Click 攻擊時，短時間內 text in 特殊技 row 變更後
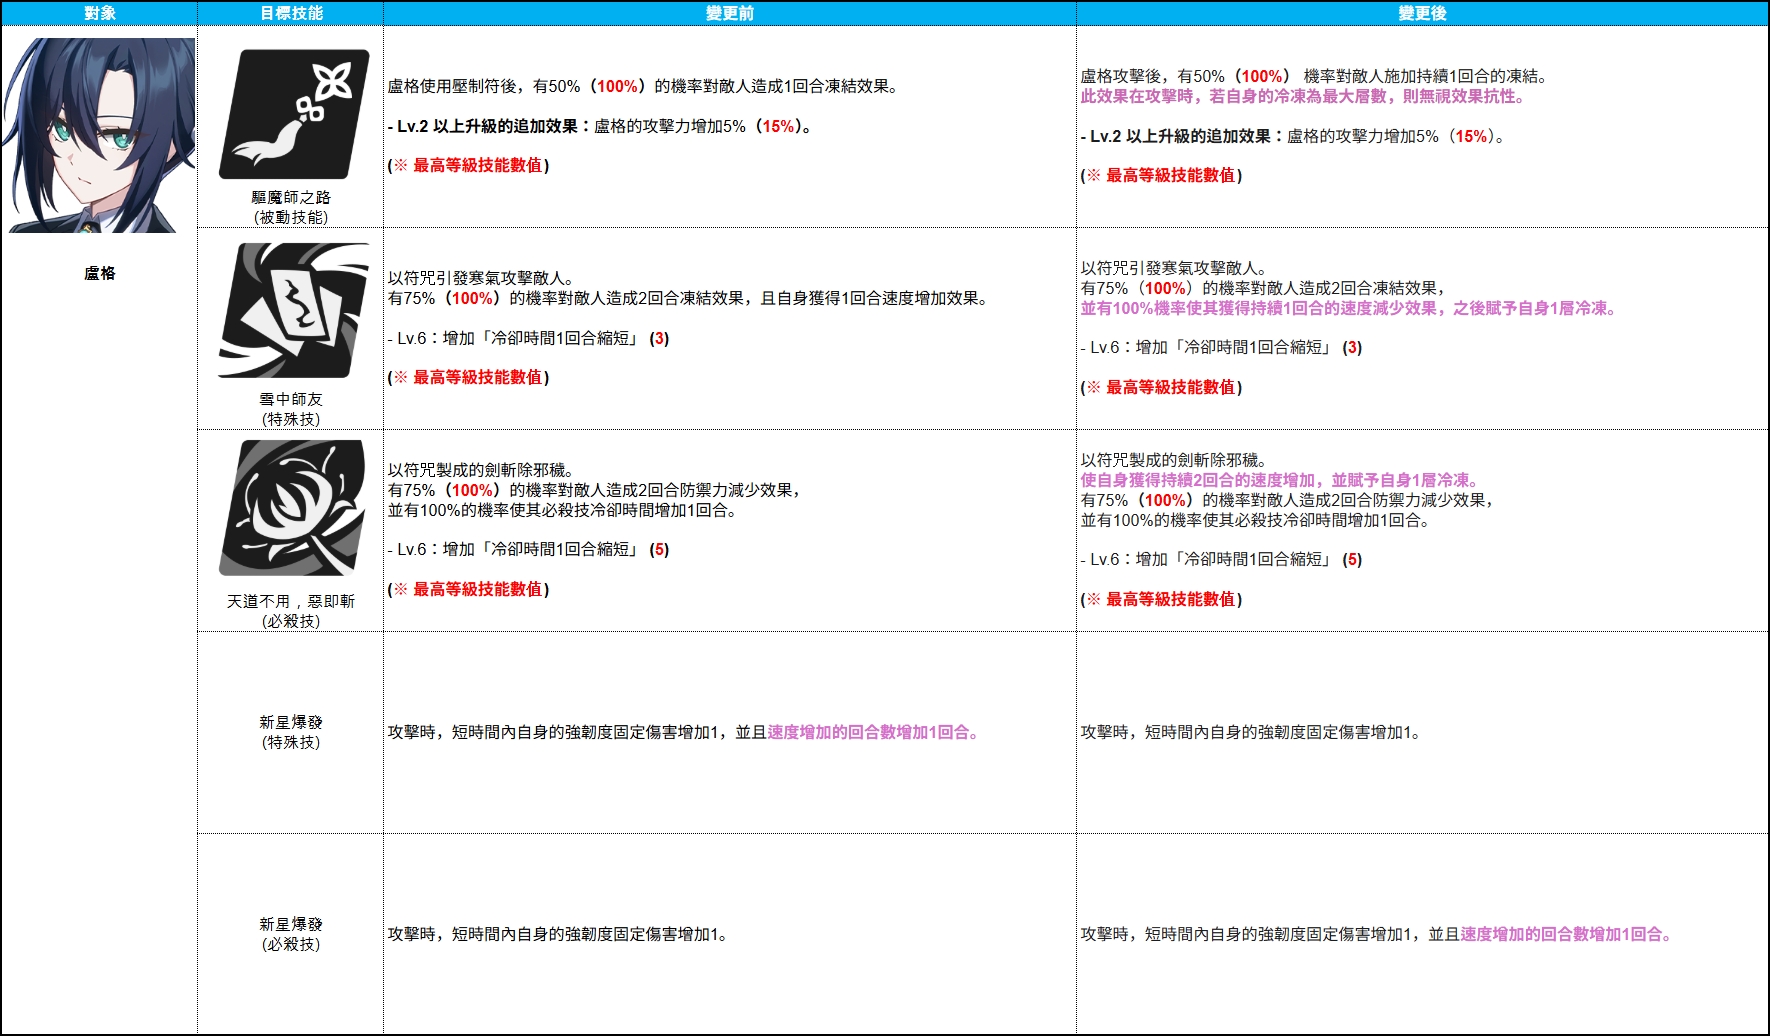1770x1036 pixels. [x=1250, y=732]
